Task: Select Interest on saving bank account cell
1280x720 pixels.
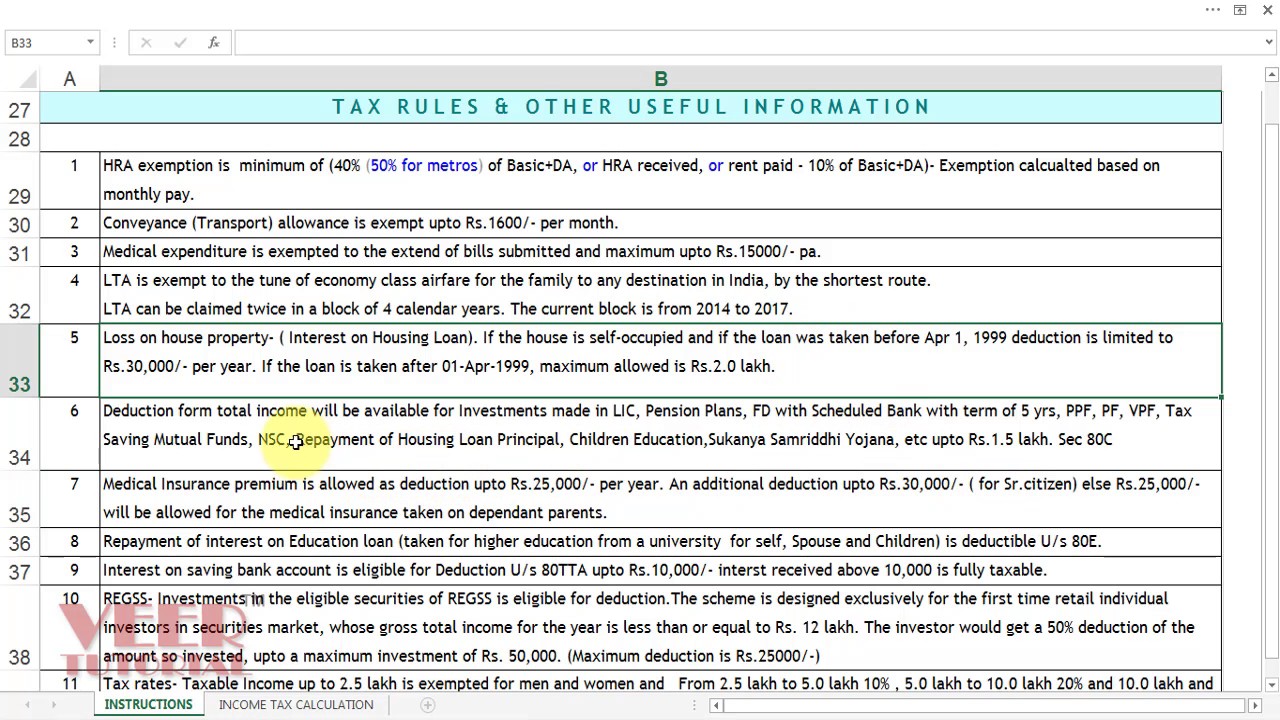Action: tap(660, 571)
